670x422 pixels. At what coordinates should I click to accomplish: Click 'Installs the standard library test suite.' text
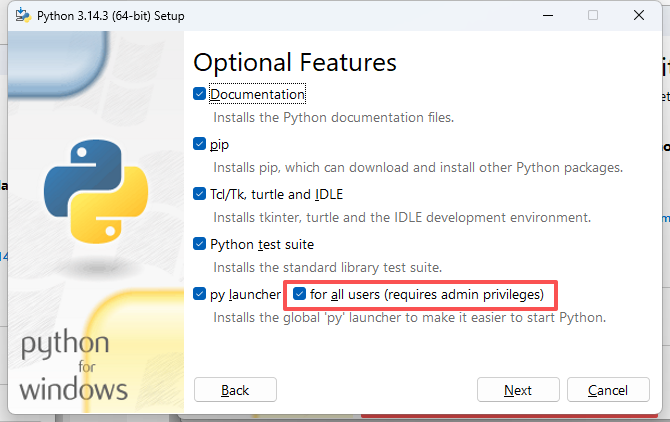[x=327, y=267]
